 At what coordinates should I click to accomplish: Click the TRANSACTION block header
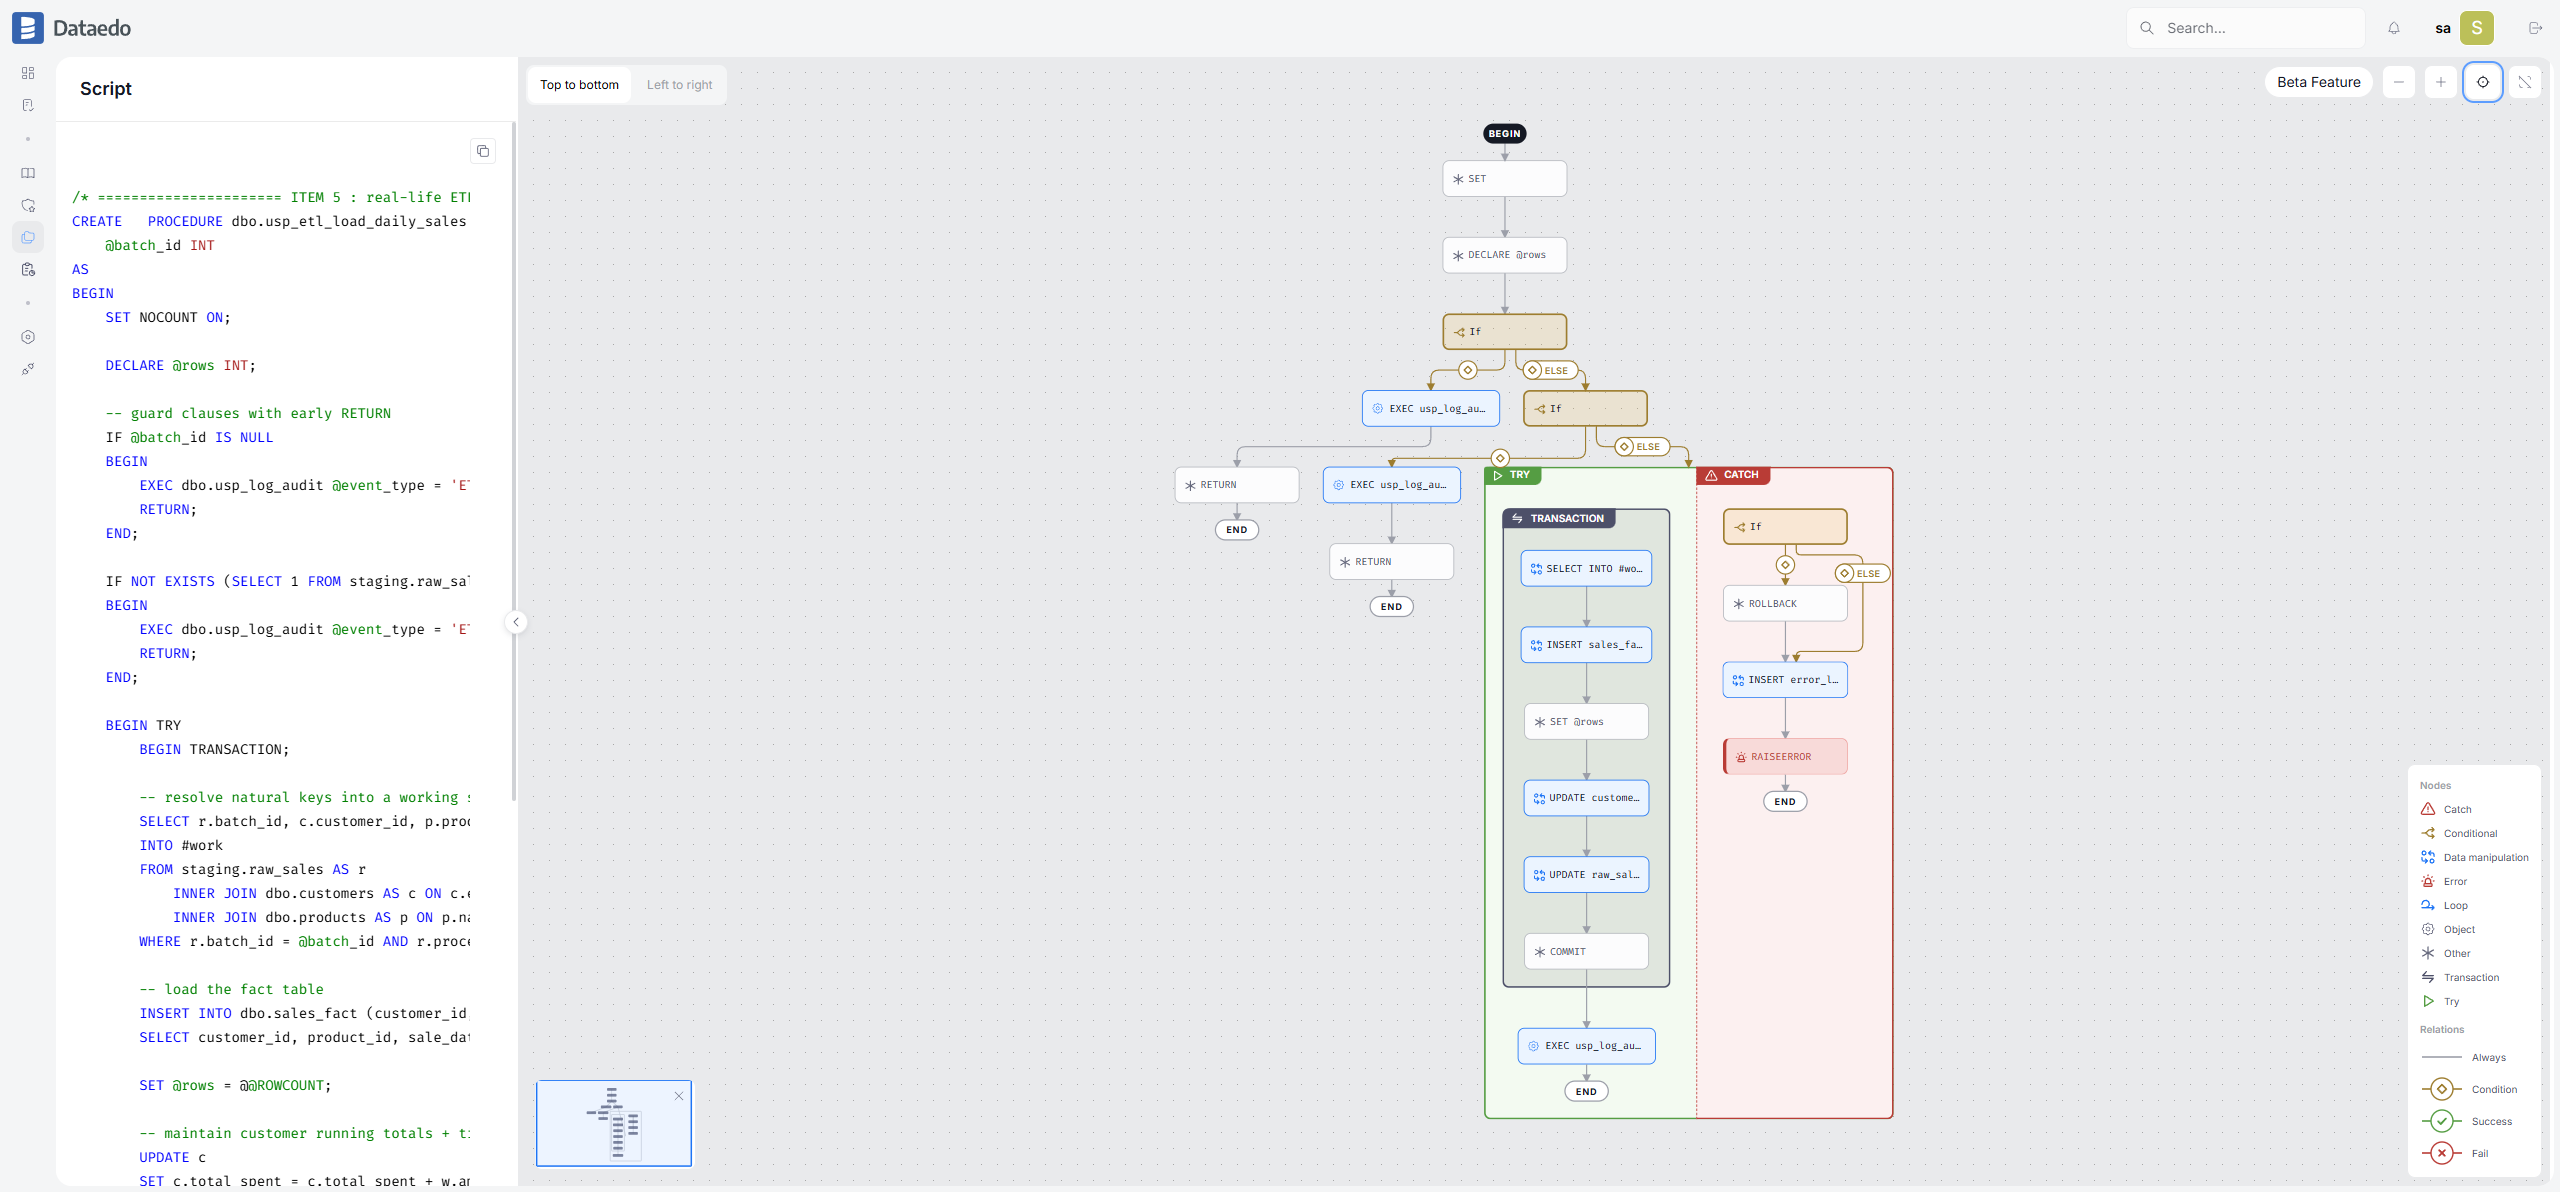pos(1558,518)
